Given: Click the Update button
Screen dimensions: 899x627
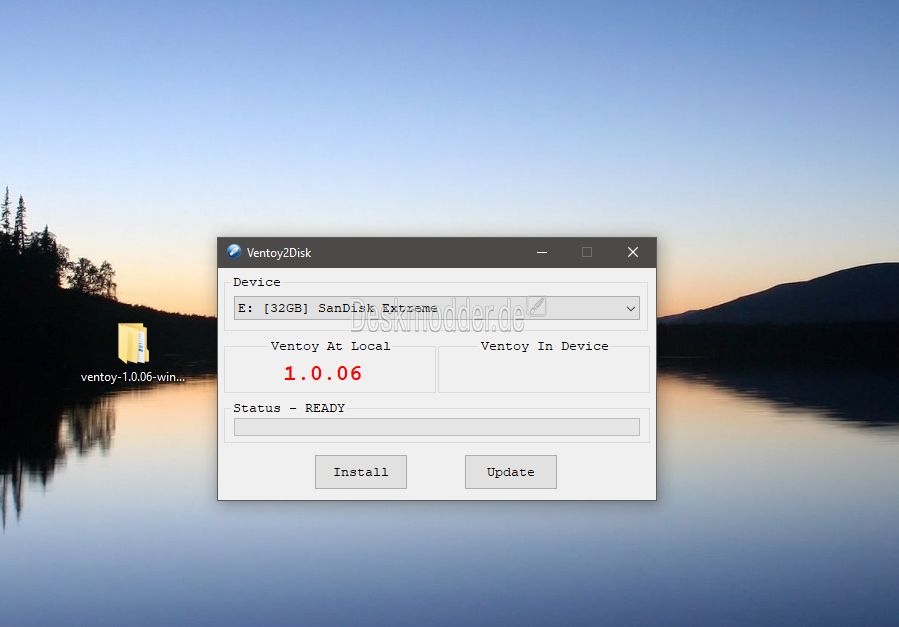Looking at the screenshot, I should coord(510,472).
